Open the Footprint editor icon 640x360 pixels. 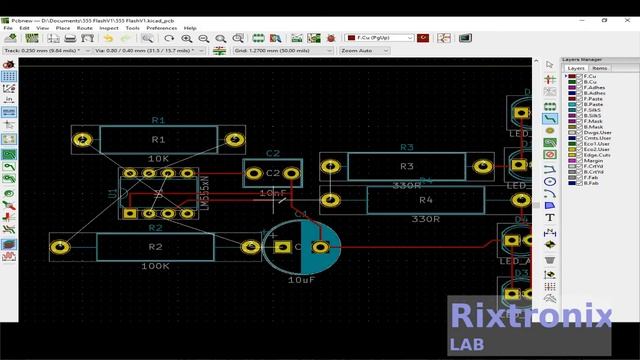258,38
